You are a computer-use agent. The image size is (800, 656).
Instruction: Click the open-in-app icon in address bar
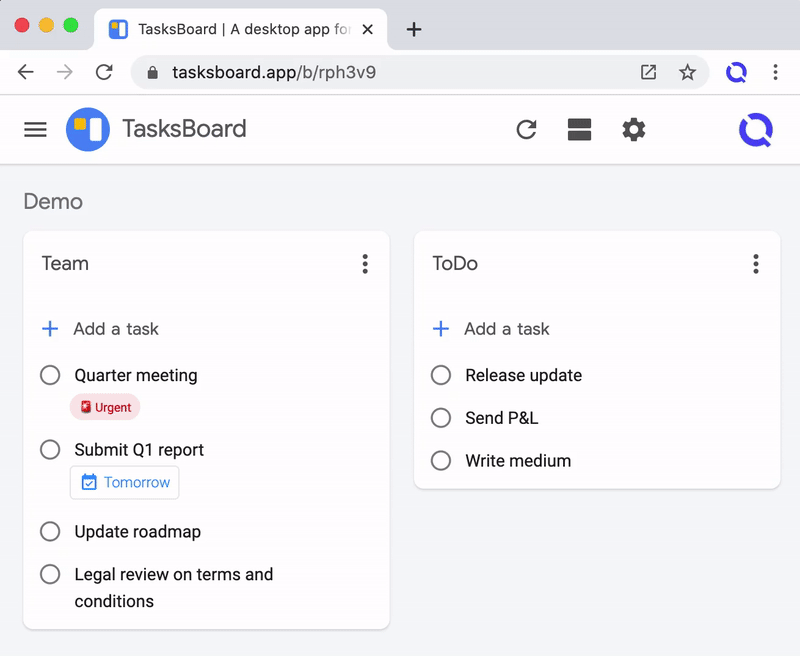click(648, 72)
